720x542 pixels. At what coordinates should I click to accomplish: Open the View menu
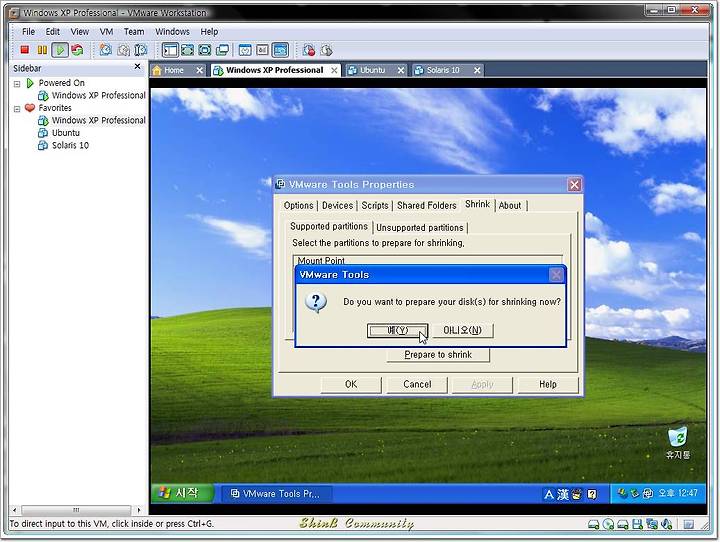(79, 32)
